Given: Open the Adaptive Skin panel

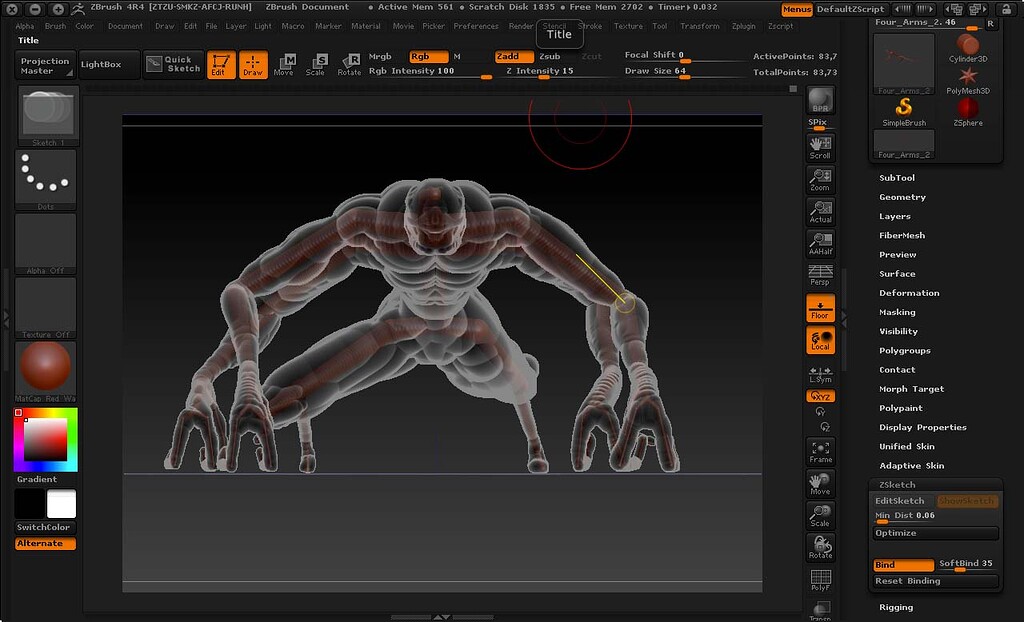Looking at the screenshot, I should tap(910, 465).
